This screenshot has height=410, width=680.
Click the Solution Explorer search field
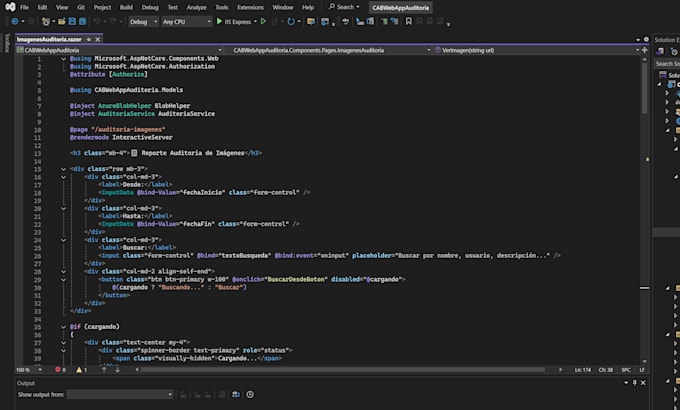pos(667,63)
